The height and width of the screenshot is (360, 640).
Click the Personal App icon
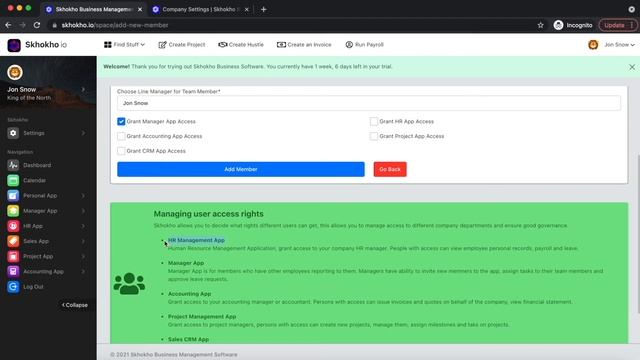(x=13, y=196)
